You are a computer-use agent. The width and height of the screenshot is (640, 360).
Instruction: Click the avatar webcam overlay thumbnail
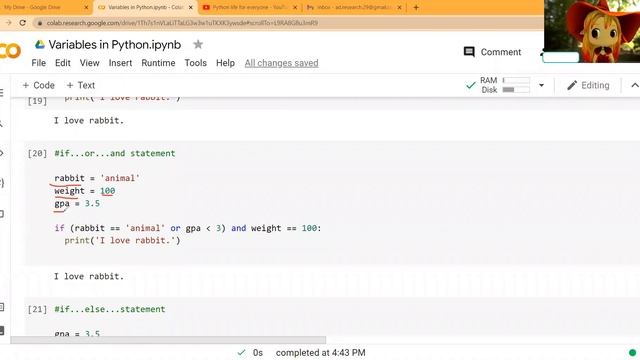(x=592, y=31)
